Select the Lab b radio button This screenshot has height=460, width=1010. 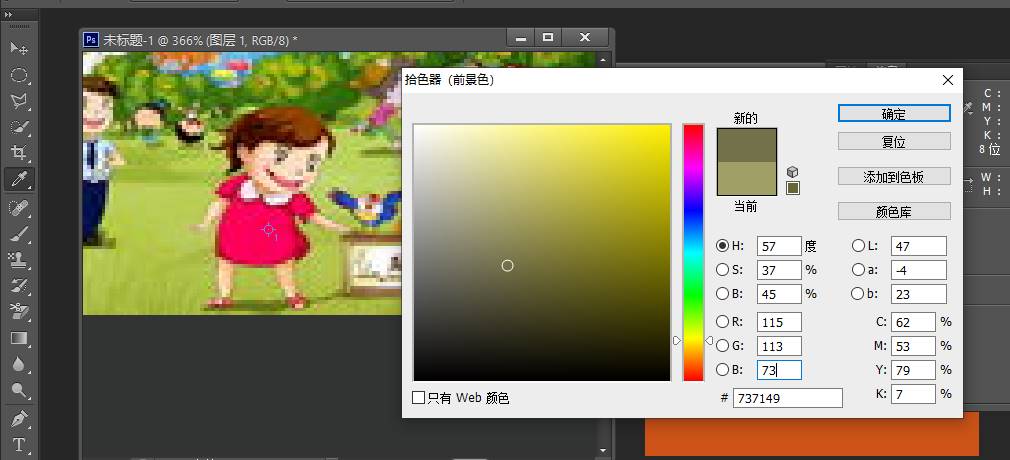point(858,294)
